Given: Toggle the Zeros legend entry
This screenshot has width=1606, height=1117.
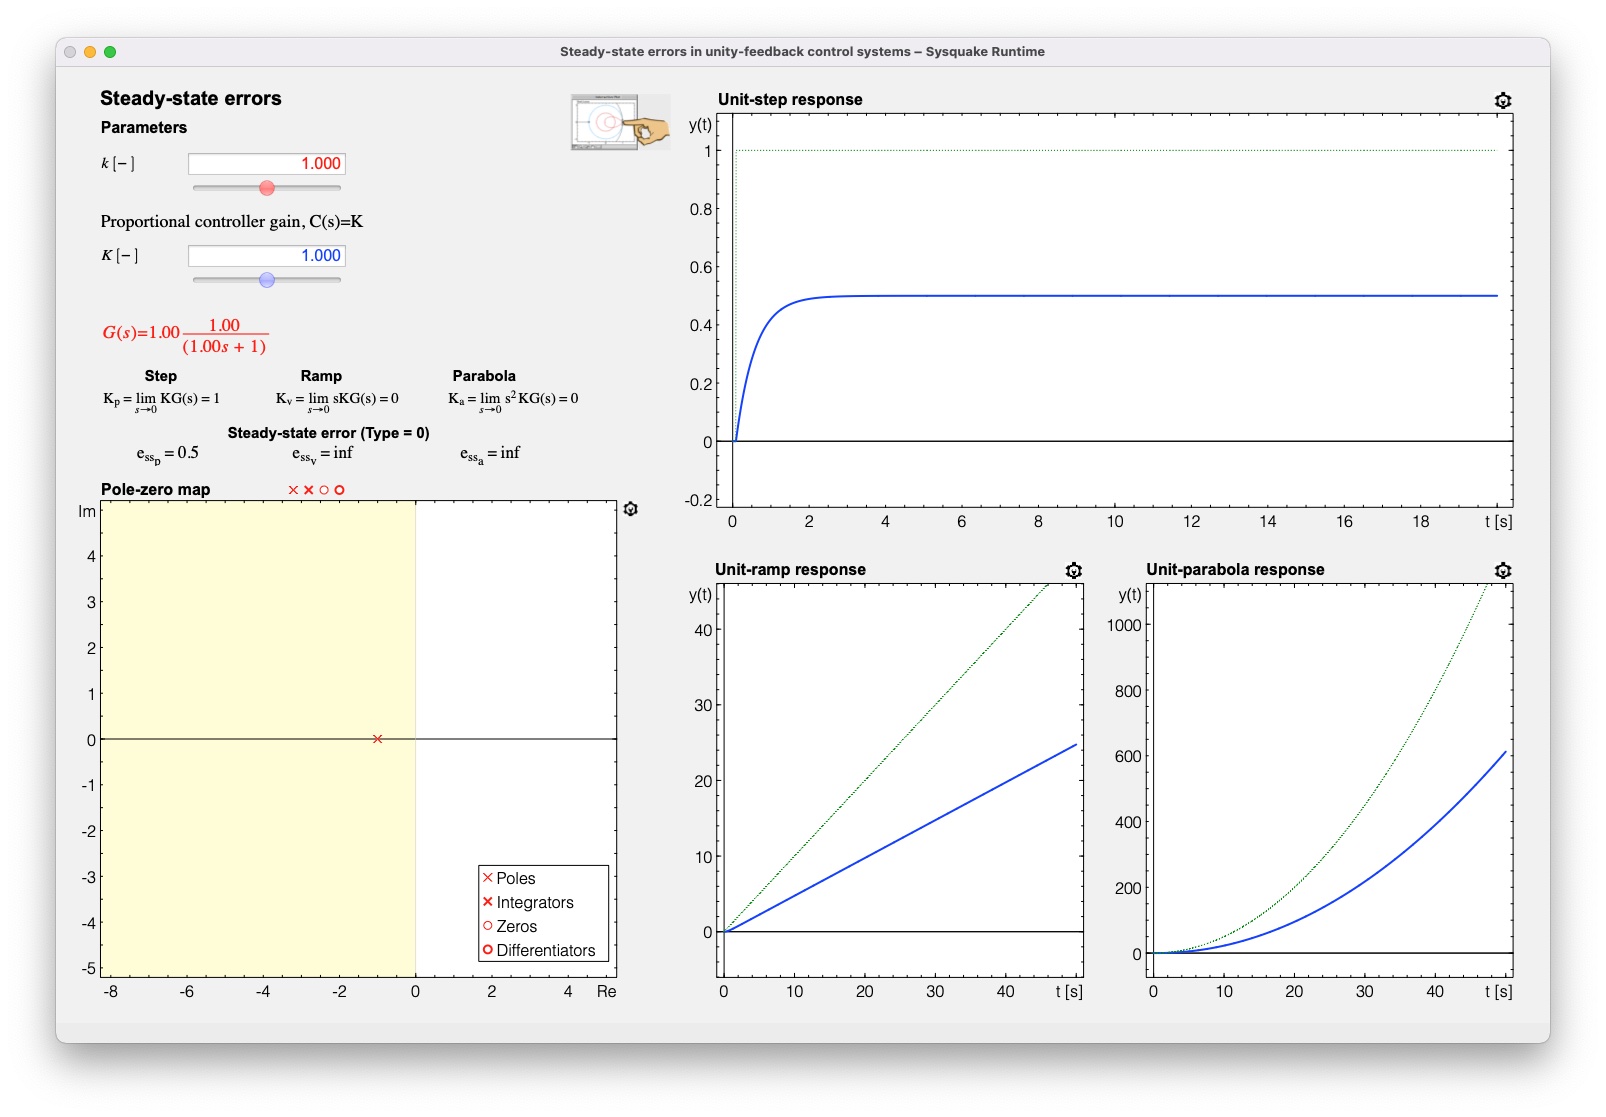Looking at the screenshot, I should (513, 926).
